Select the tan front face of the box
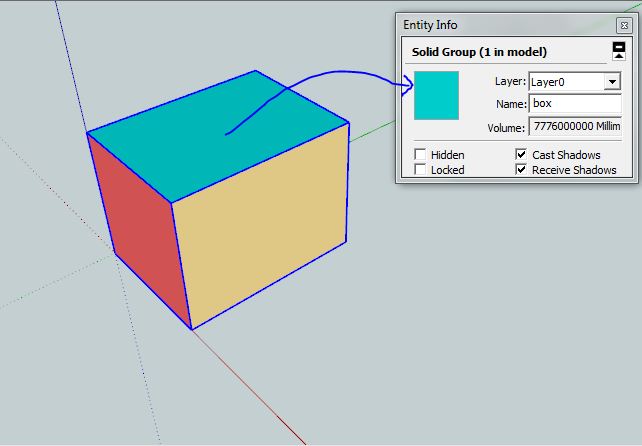 coord(262,225)
